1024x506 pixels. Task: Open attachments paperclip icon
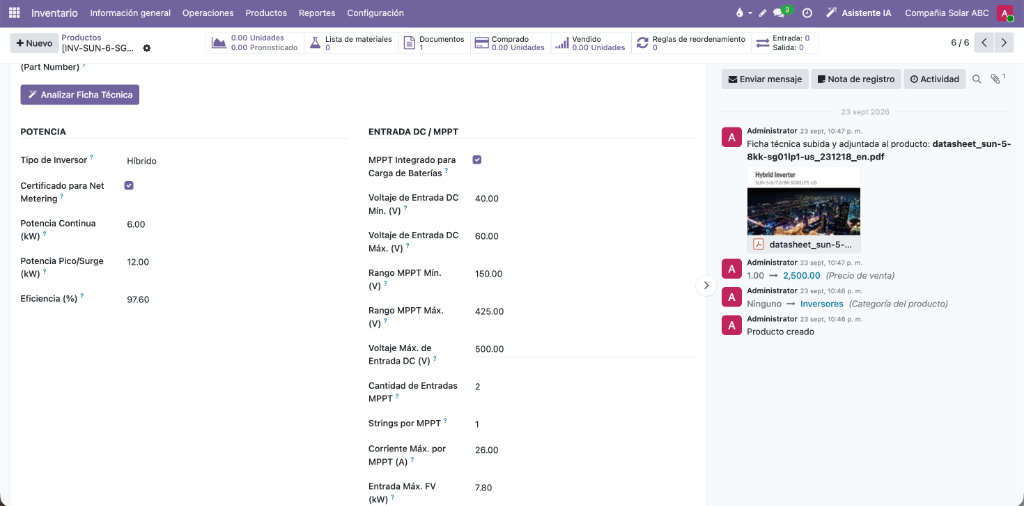(x=995, y=79)
